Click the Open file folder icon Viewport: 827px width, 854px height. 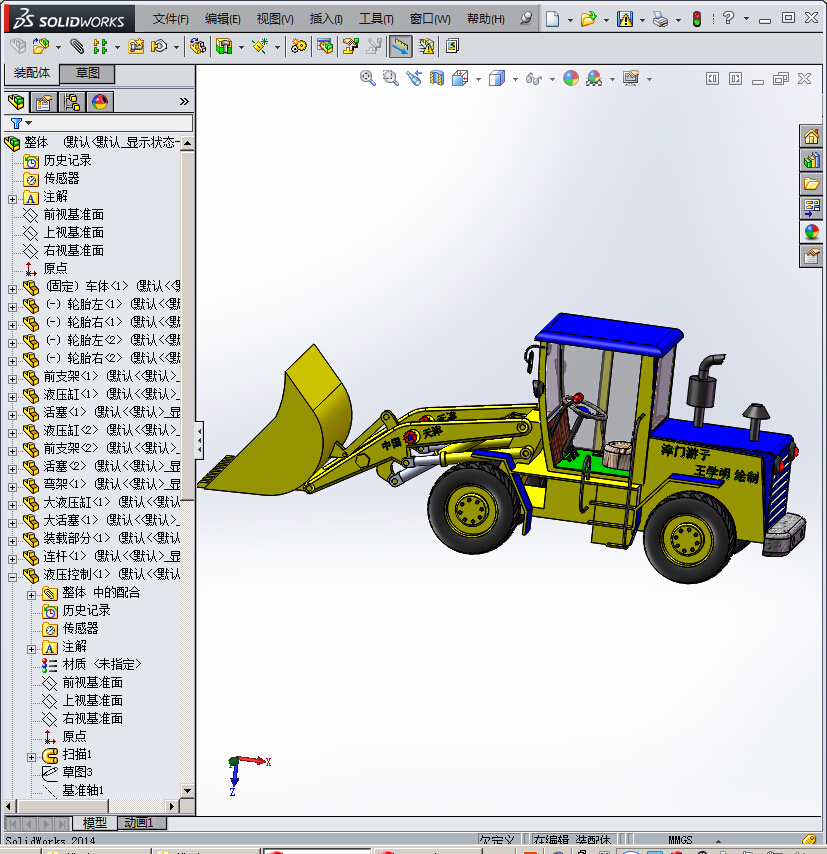[x=588, y=19]
